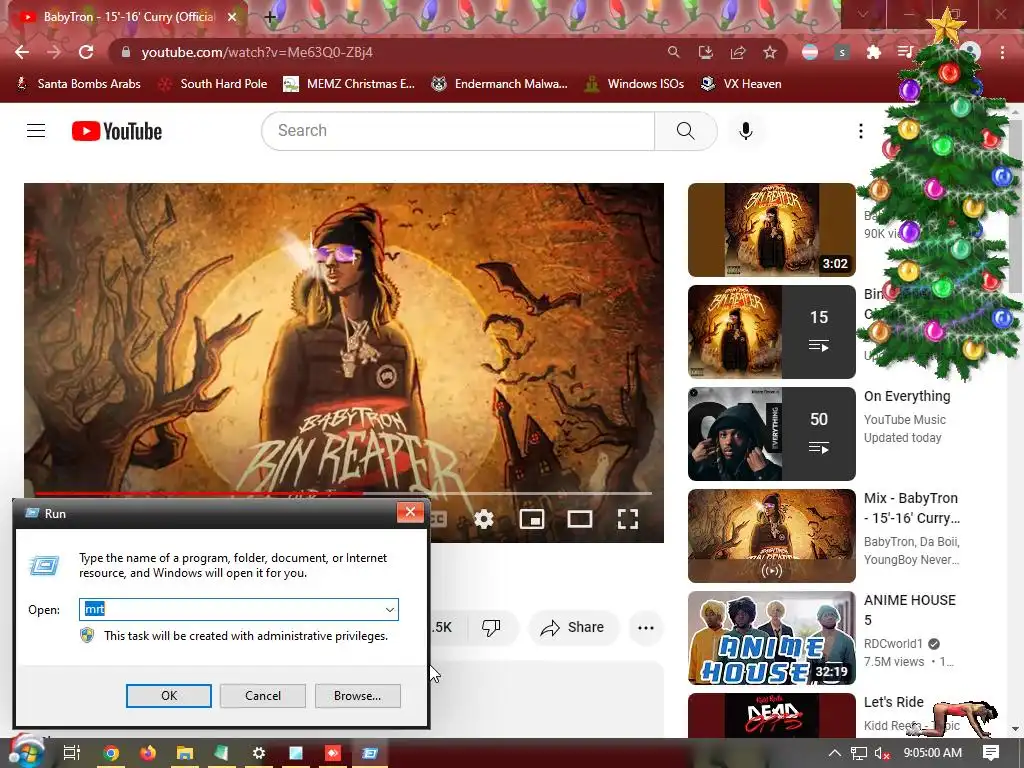
Task: Click the zoom magnifier icon in address bar
Action: [673, 52]
